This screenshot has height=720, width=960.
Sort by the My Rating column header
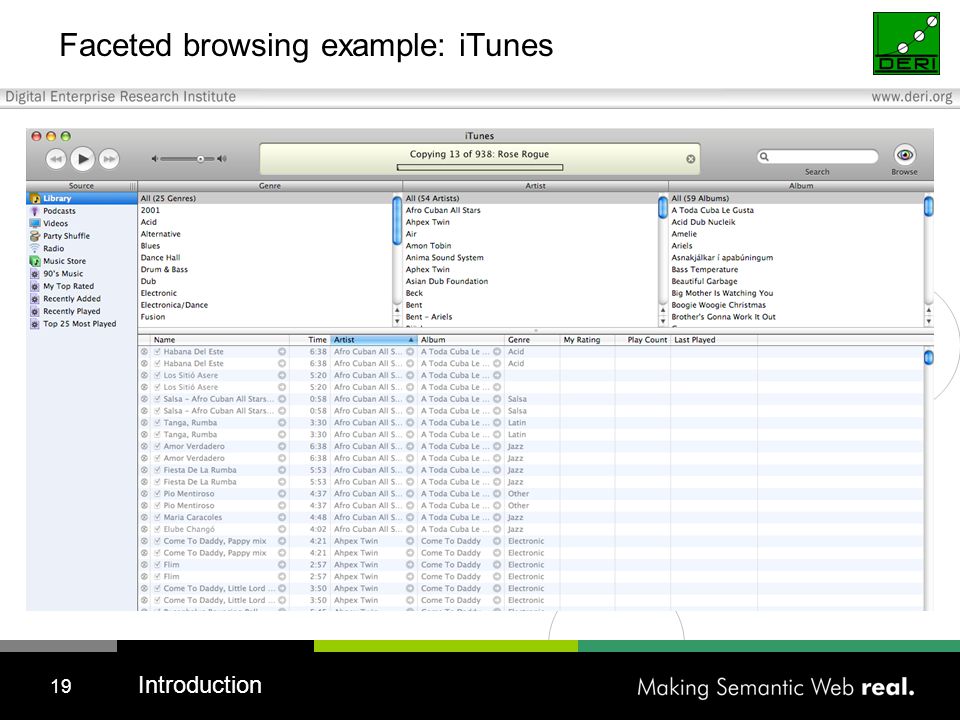coord(587,340)
